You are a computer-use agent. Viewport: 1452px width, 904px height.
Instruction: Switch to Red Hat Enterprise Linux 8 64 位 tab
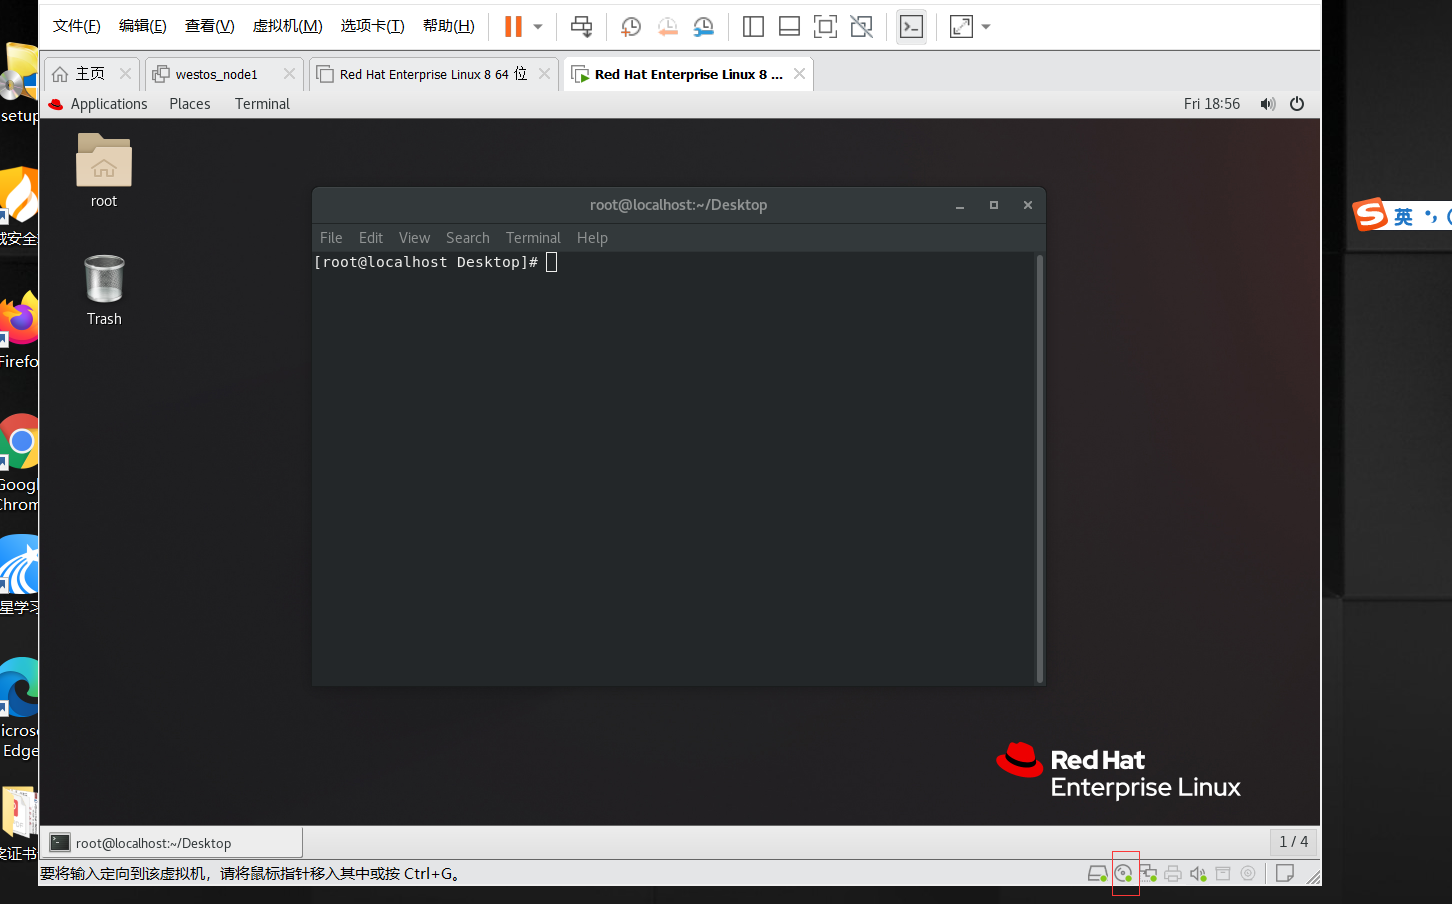(432, 74)
